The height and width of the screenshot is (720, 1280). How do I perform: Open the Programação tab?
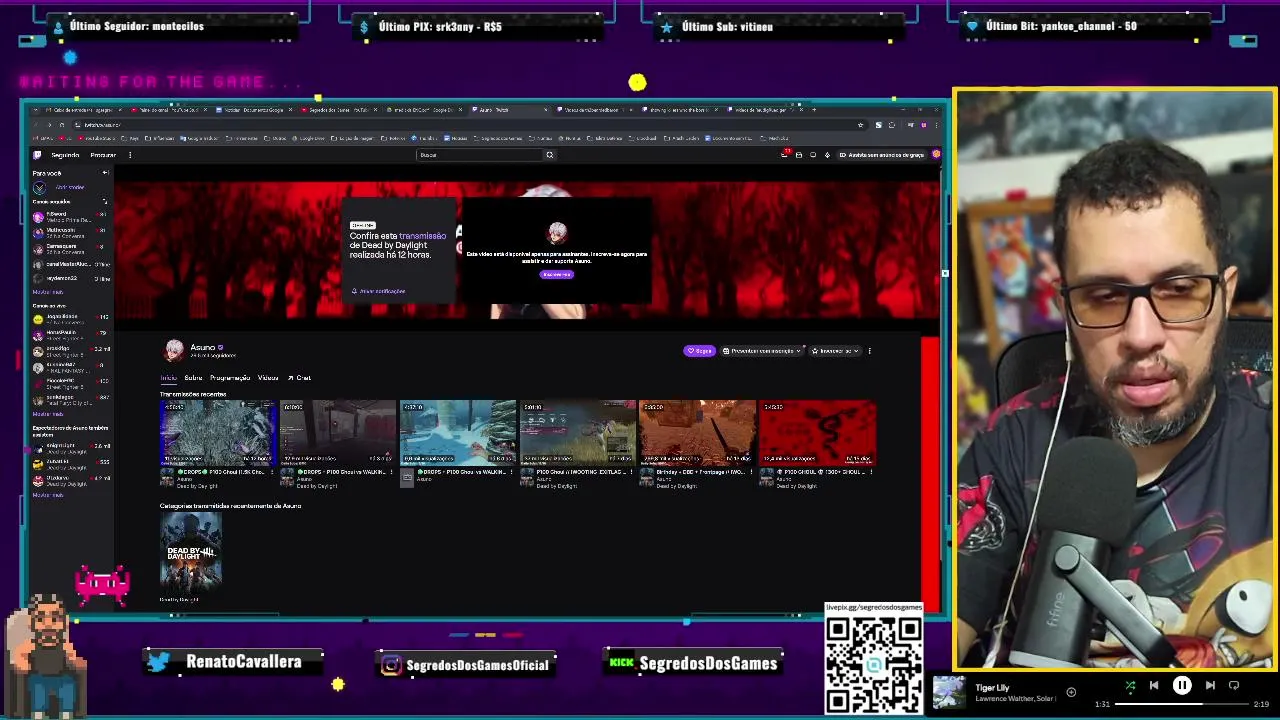click(x=230, y=378)
